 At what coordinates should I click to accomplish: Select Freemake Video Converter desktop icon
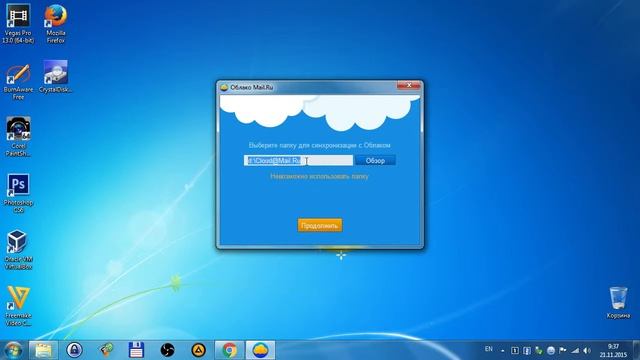tap(18, 306)
